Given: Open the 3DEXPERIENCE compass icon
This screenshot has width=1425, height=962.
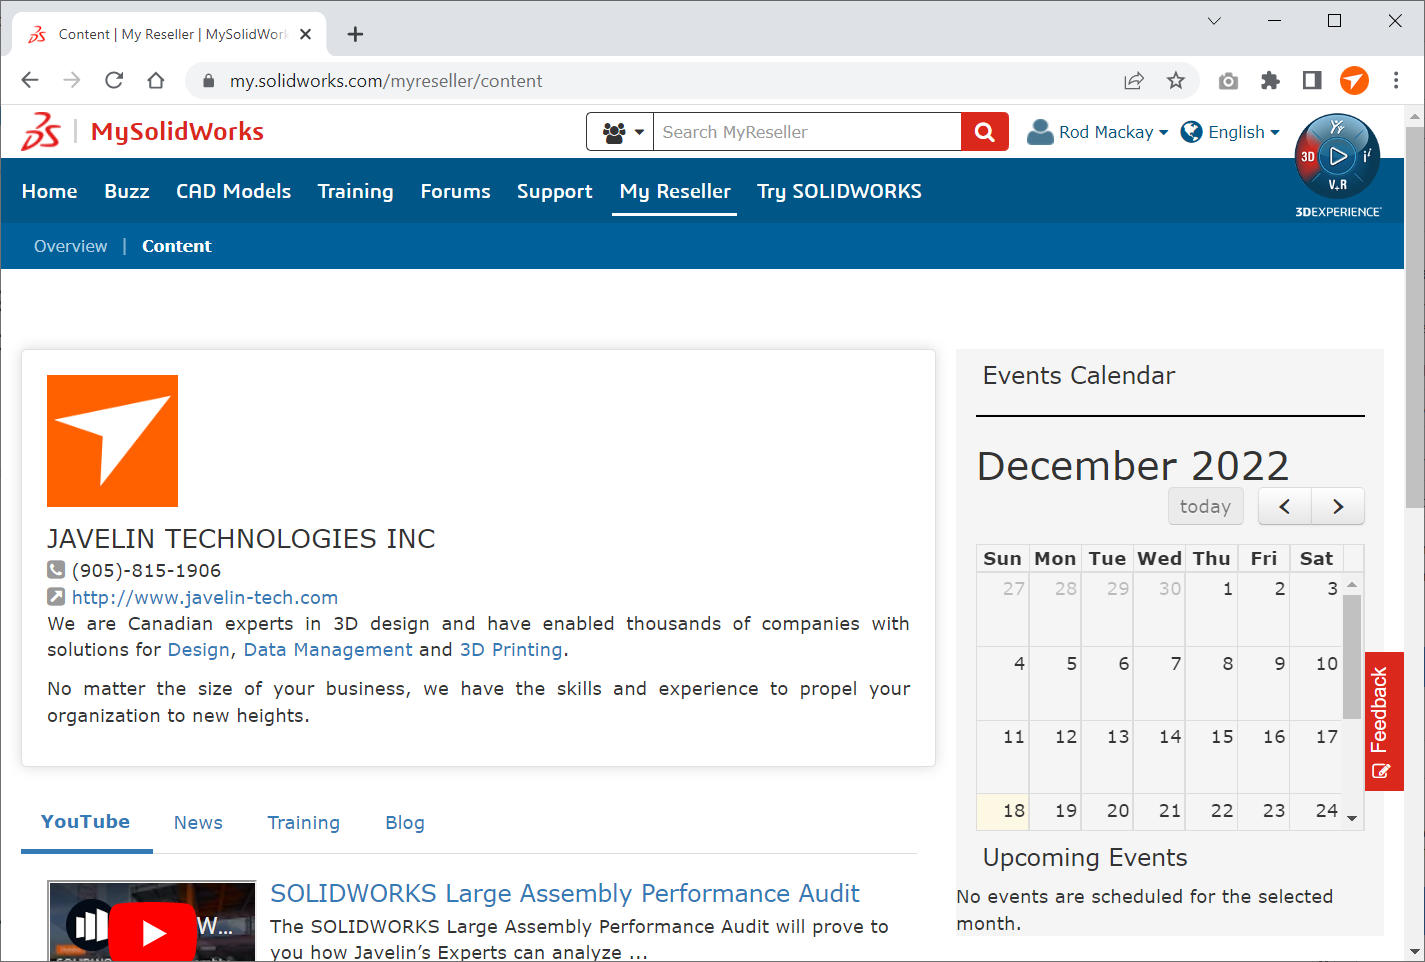Looking at the screenshot, I should (x=1337, y=157).
